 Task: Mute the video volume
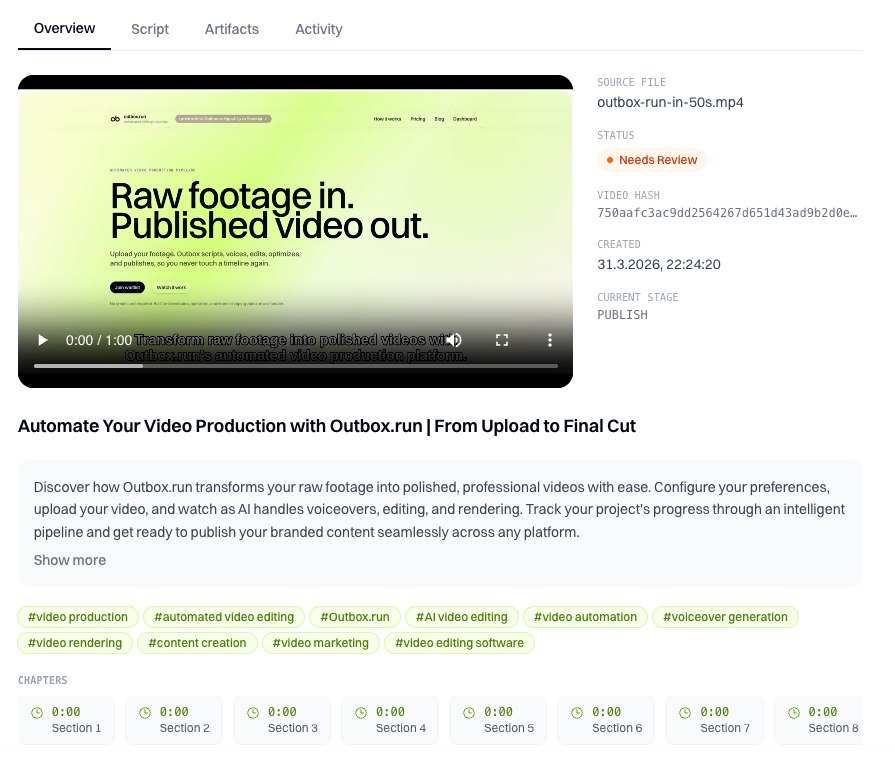(x=454, y=340)
